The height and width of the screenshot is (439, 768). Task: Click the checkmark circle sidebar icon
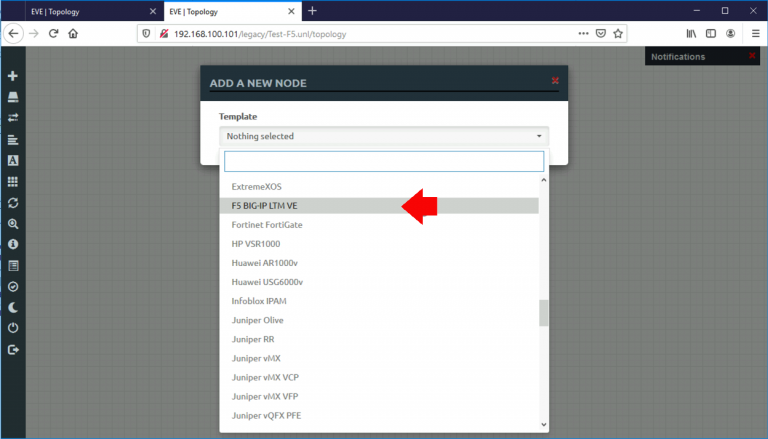click(13, 287)
